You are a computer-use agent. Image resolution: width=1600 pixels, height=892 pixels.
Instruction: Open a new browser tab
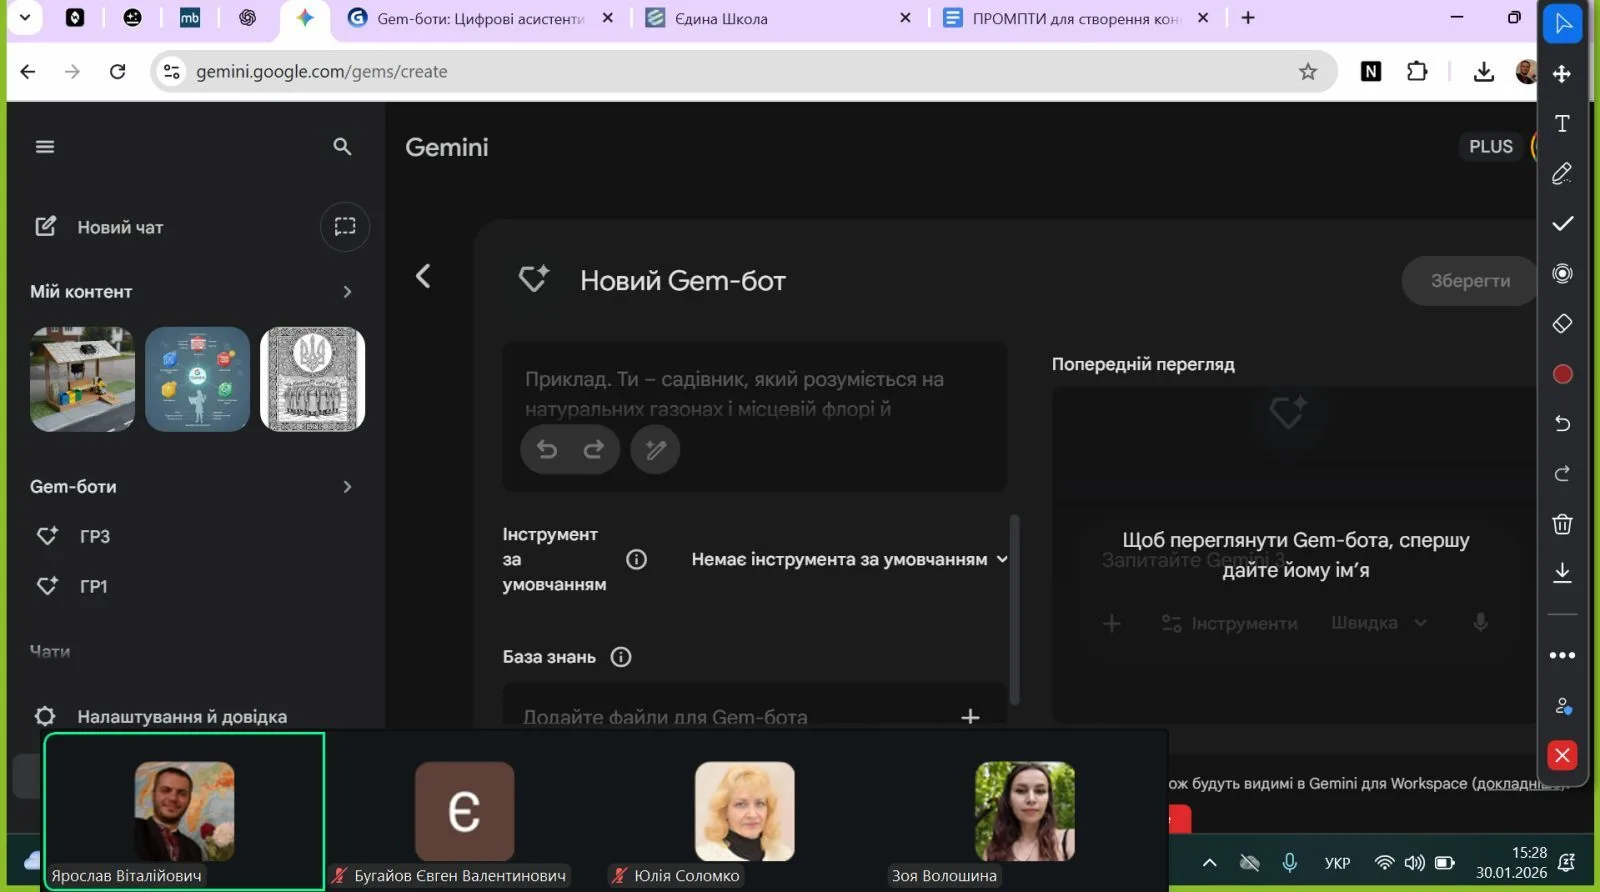(x=1248, y=17)
